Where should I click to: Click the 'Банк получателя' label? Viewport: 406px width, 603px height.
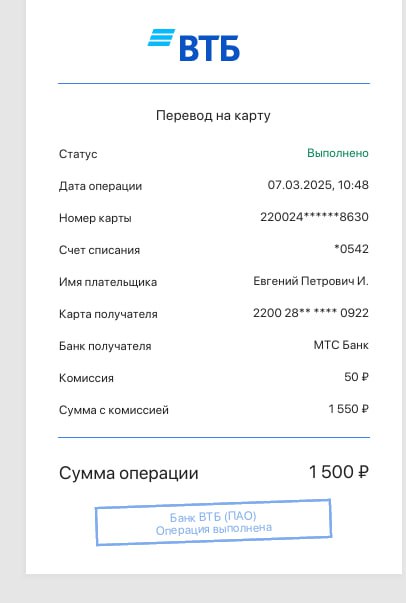tap(105, 346)
